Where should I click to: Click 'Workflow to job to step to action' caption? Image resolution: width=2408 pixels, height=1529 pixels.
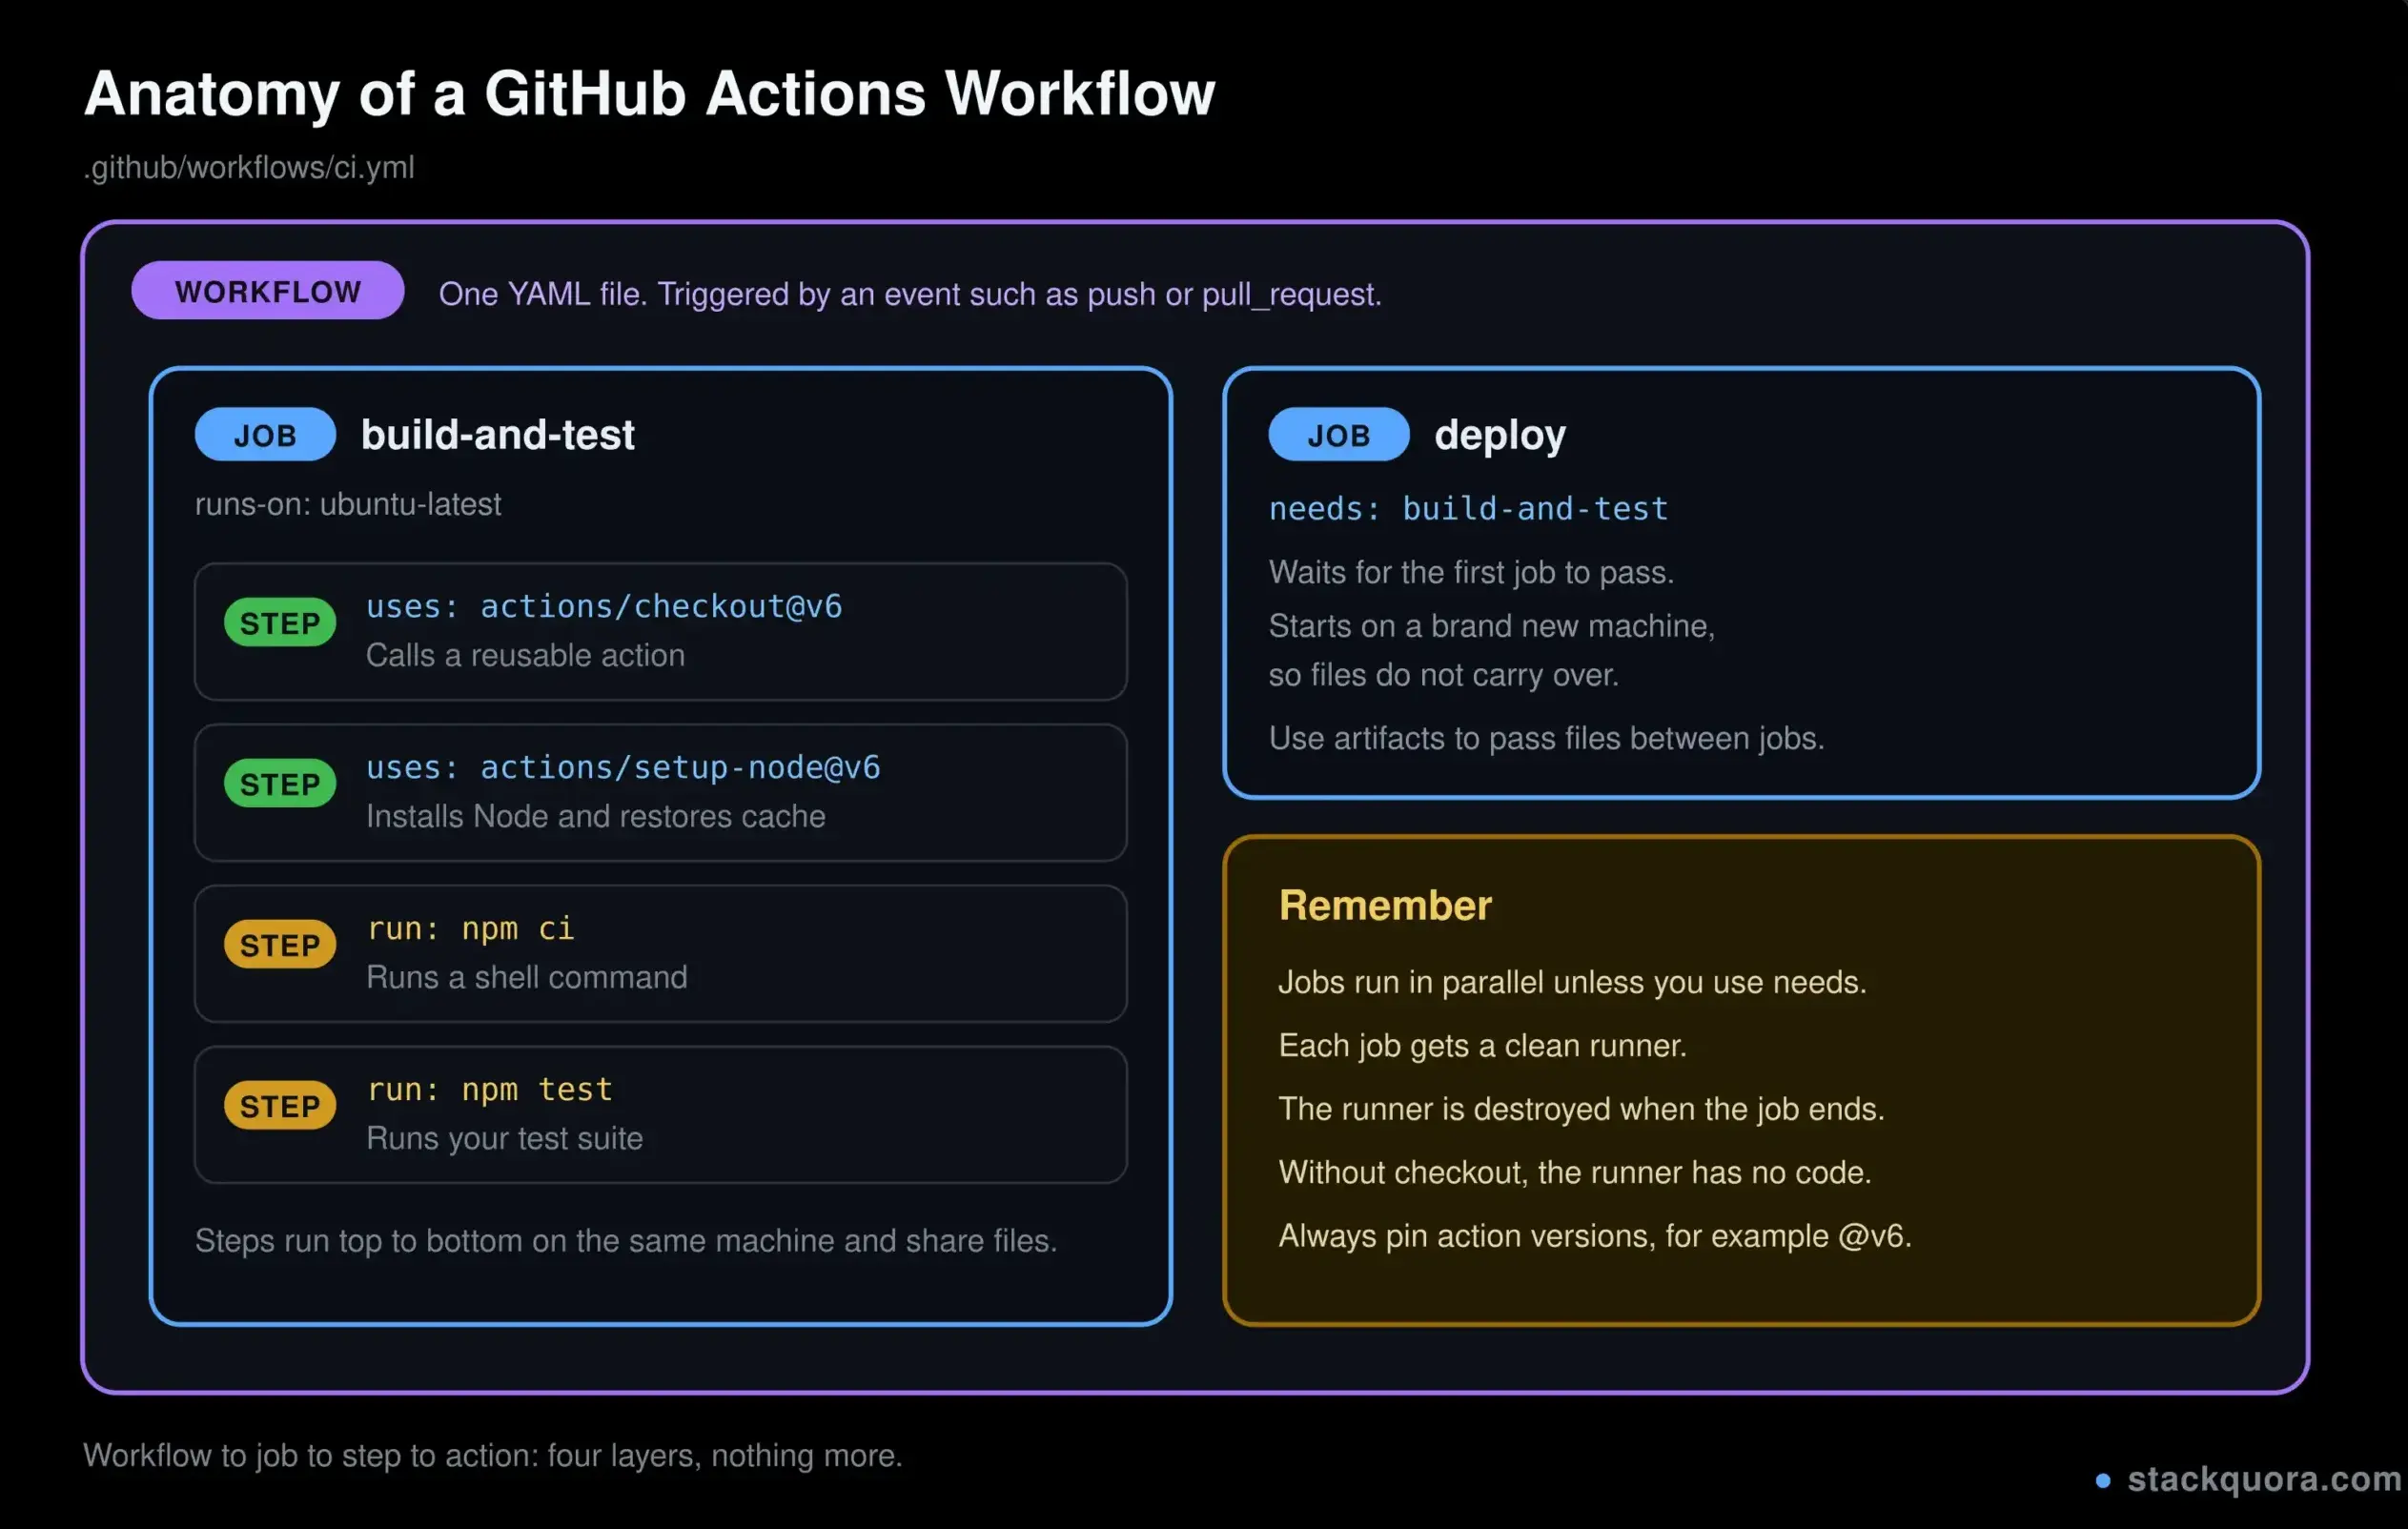coord(492,1455)
